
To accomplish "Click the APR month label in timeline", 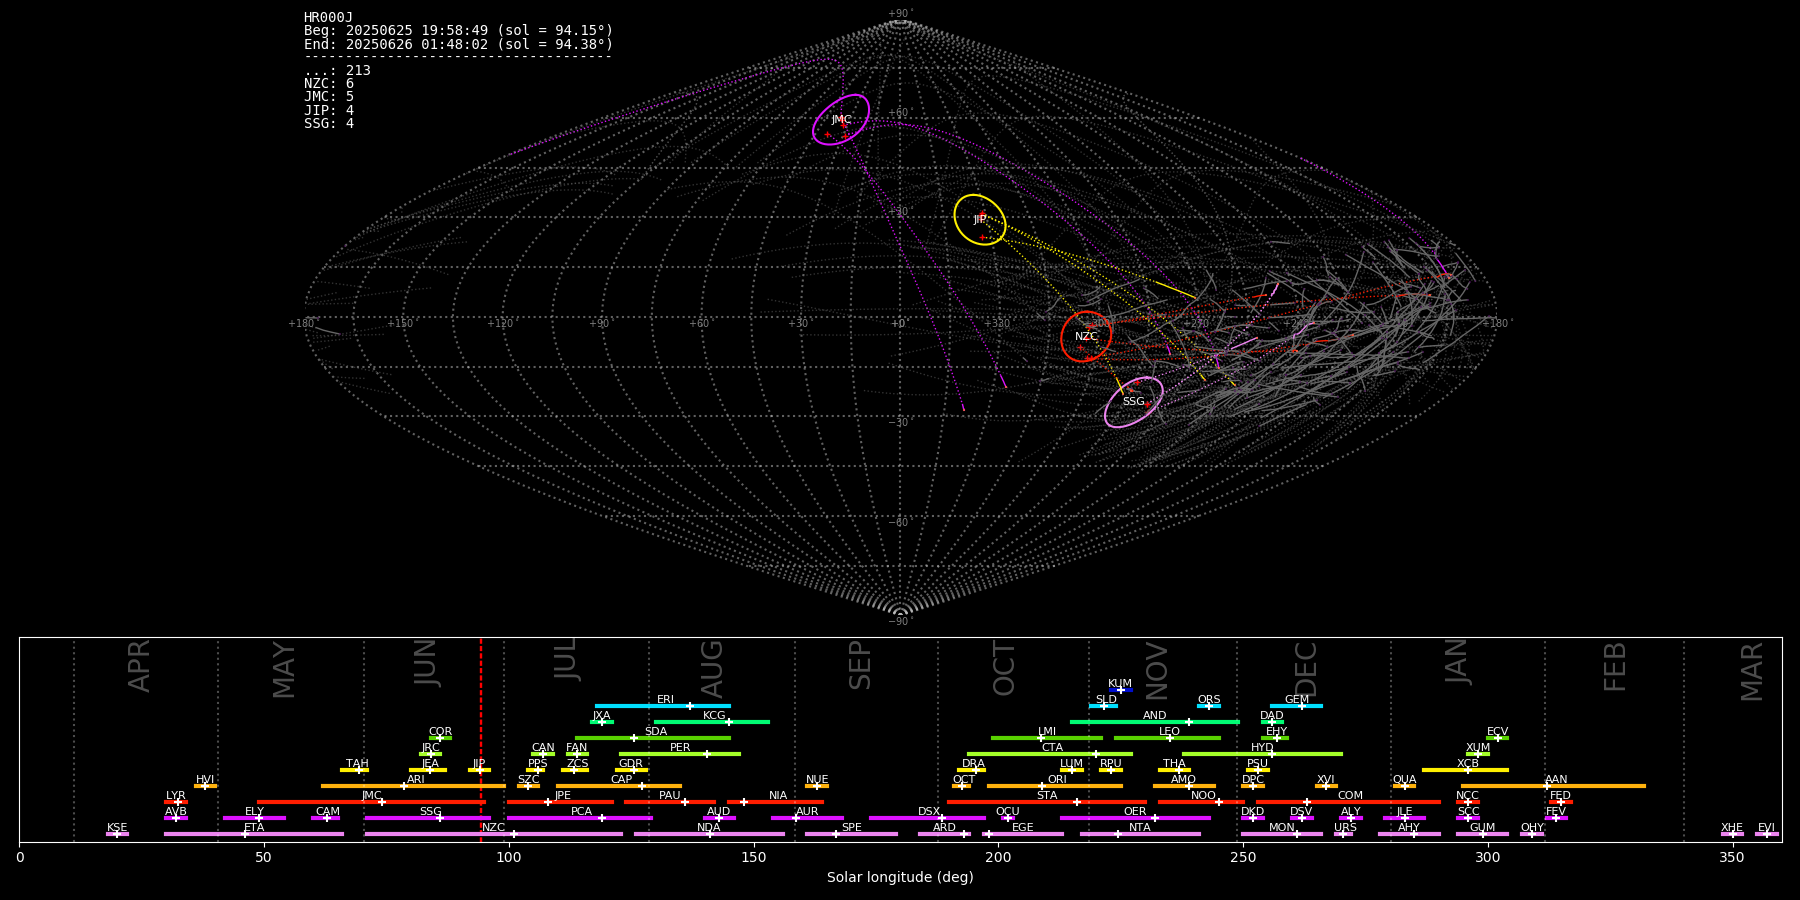I will [x=140, y=666].
